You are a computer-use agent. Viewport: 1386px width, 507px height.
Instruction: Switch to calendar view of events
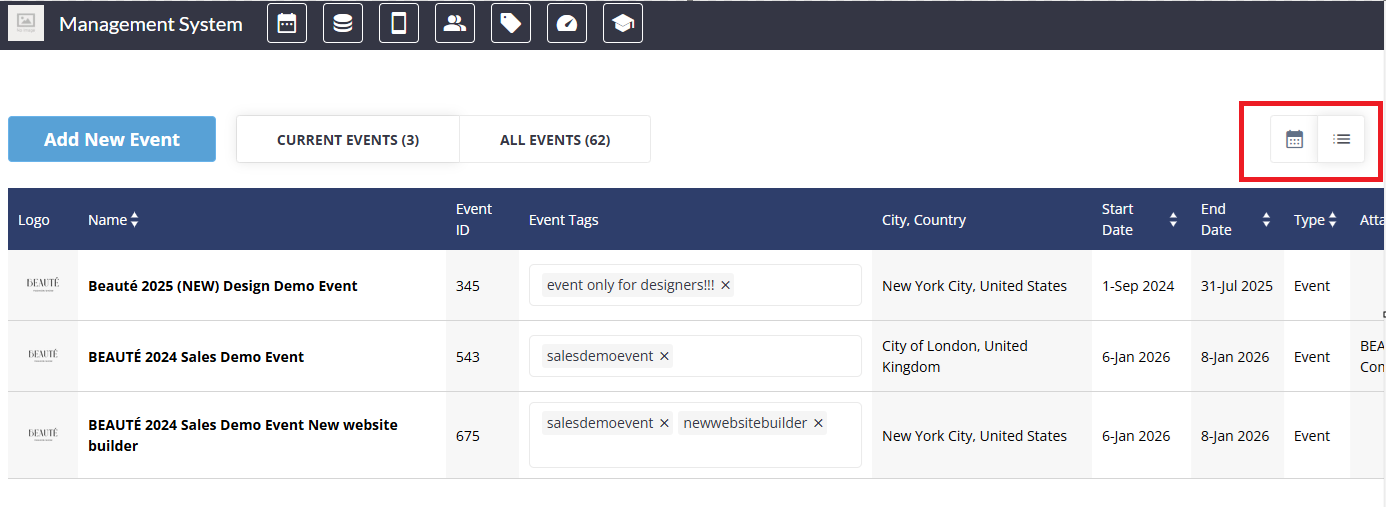1294,139
